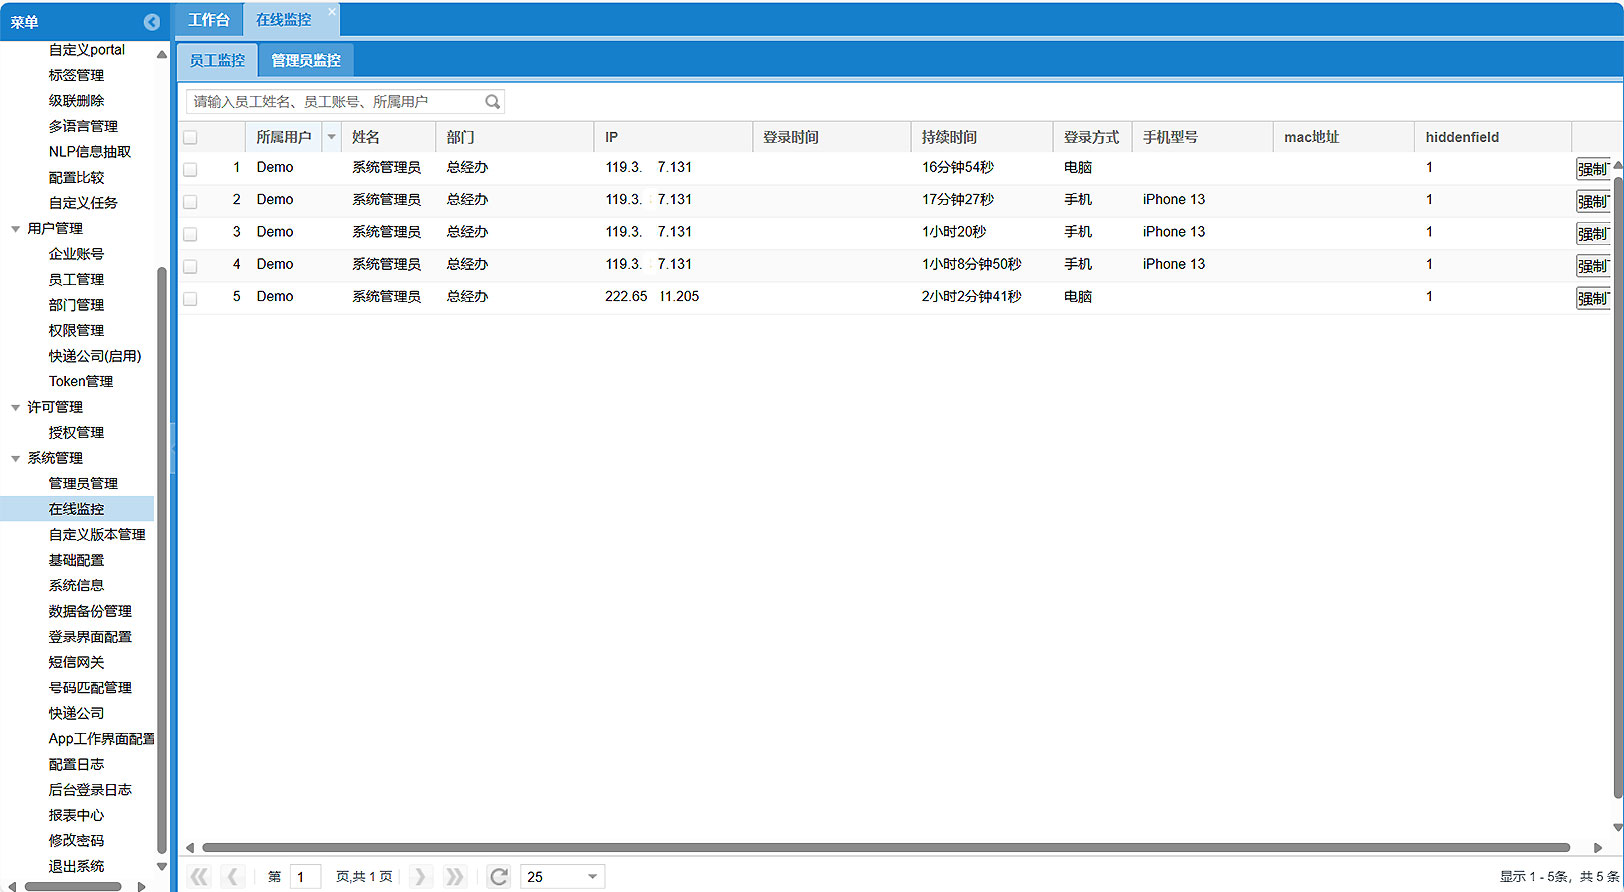The image size is (1624, 892).
Task: Click 强制 button for 16分钟54秒 row
Action: coord(1593,169)
